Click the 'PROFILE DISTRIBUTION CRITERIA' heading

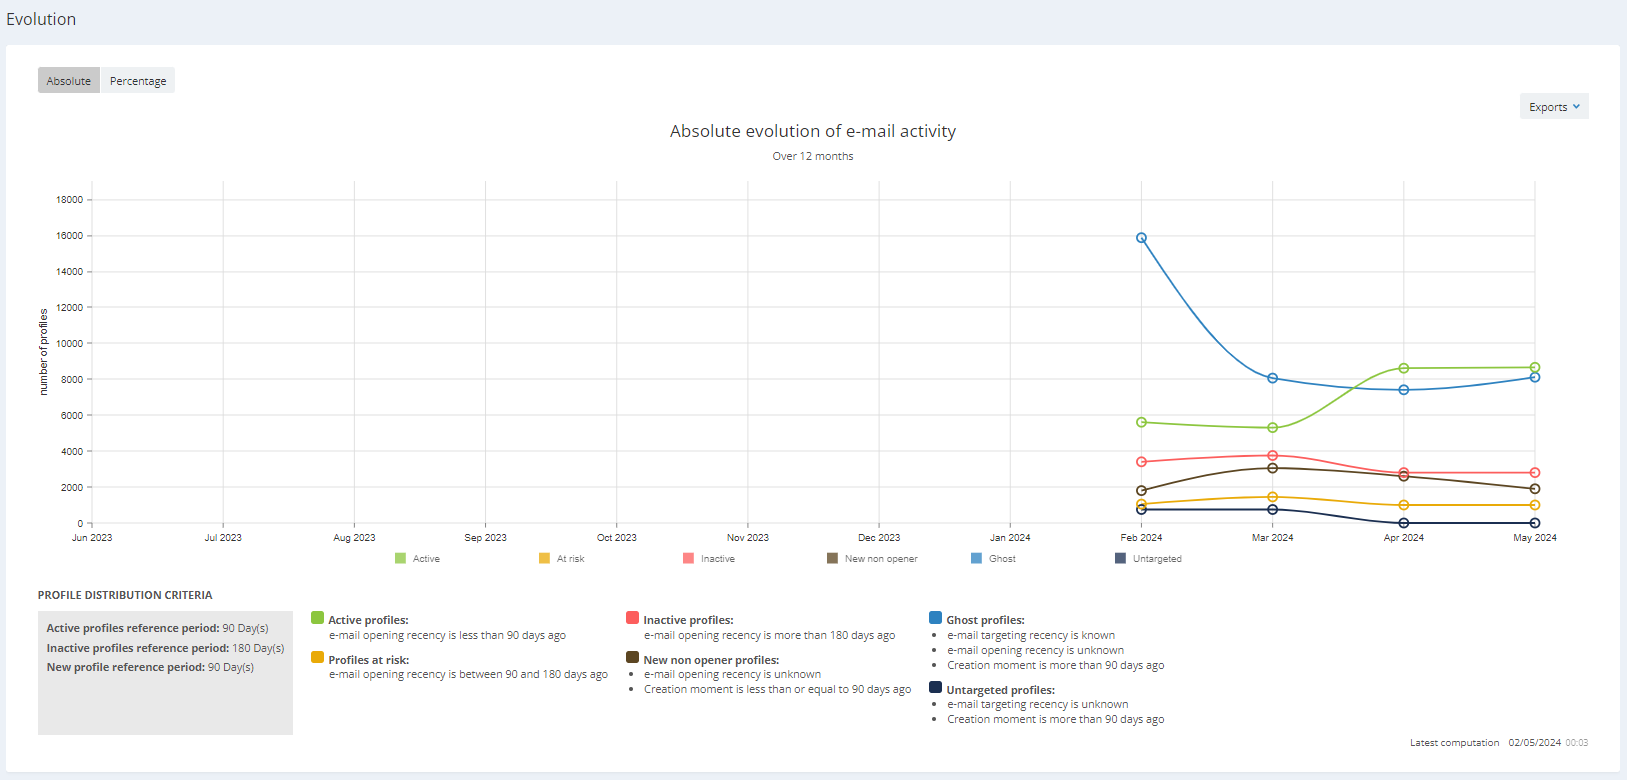coord(125,595)
